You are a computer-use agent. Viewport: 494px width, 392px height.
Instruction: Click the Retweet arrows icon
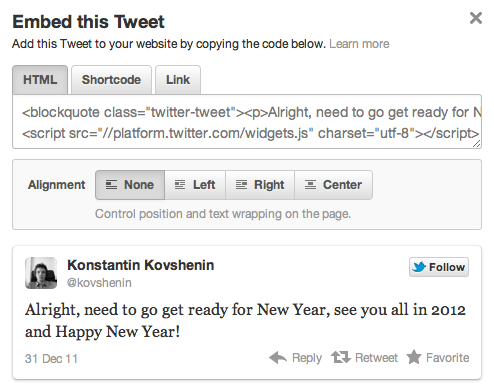[341, 358]
